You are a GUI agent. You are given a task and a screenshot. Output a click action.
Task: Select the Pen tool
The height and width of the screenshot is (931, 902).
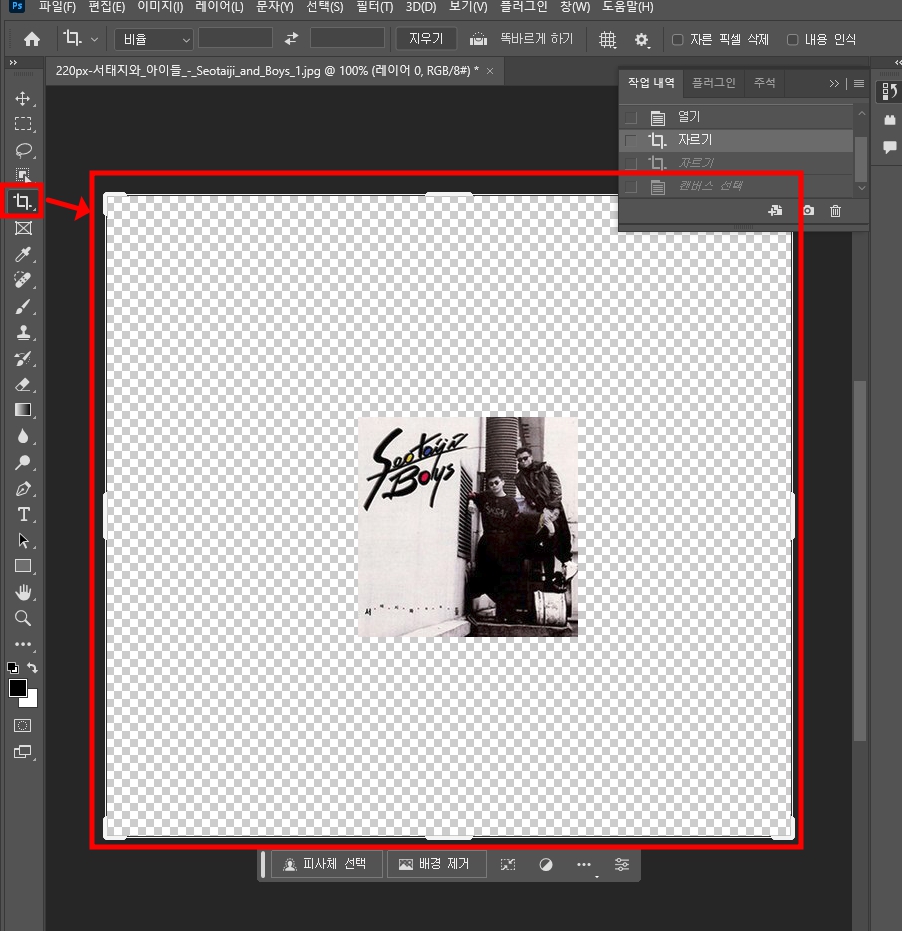[x=23, y=489]
